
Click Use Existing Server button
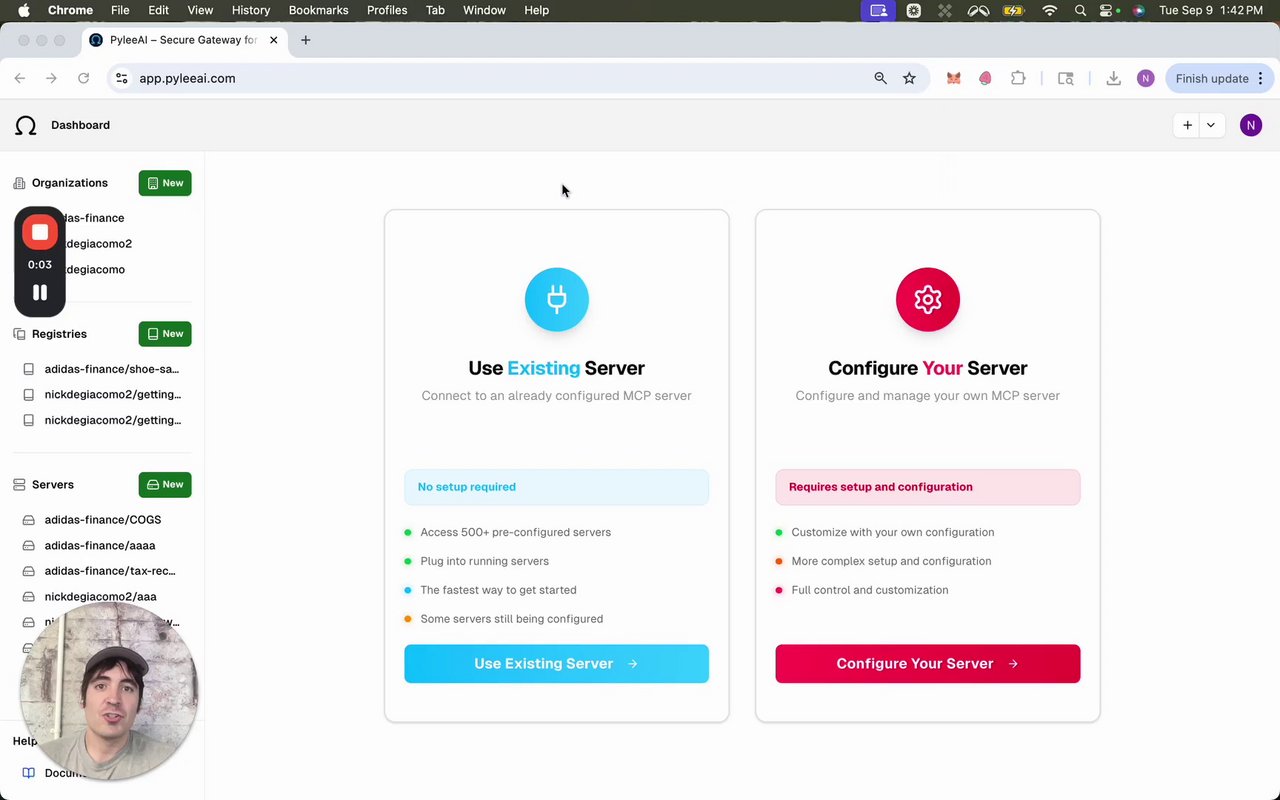coord(557,664)
